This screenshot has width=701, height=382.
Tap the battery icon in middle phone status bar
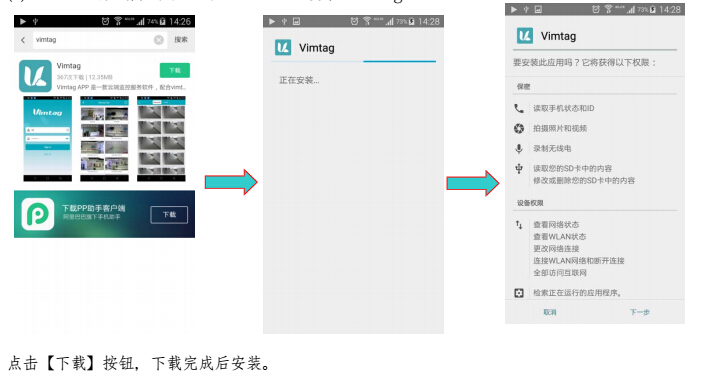click(411, 21)
